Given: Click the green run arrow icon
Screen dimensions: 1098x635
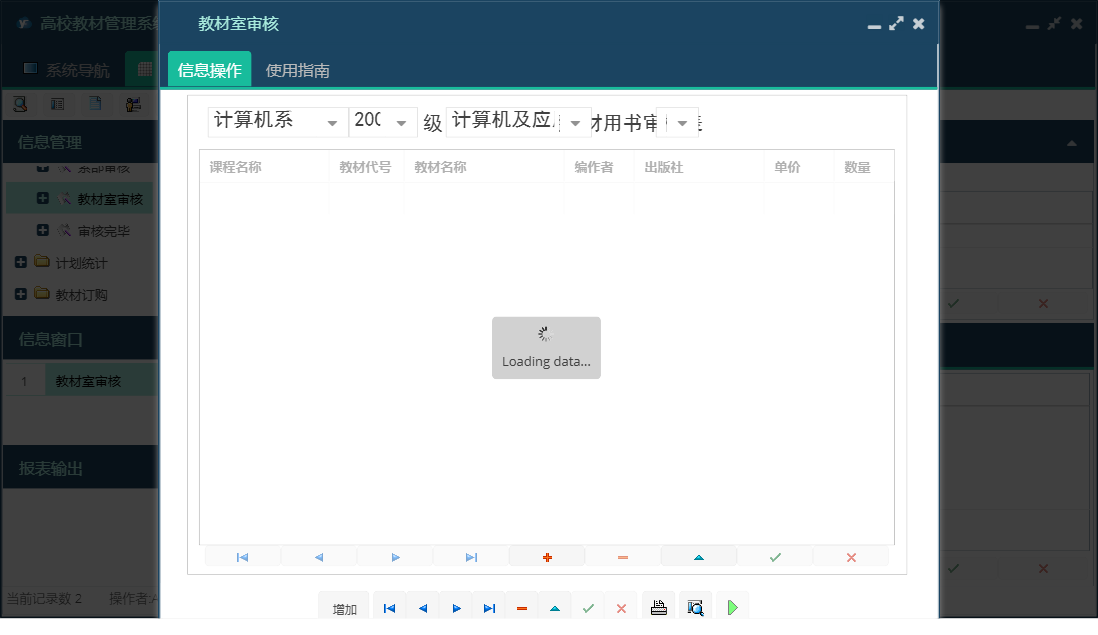Looking at the screenshot, I should coord(732,606).
